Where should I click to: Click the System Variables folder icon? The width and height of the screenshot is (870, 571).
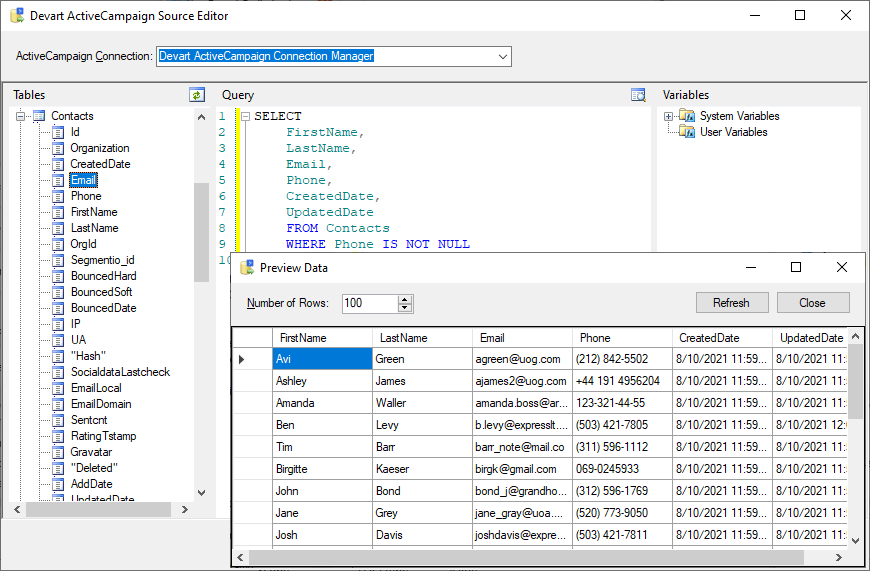pos(687,116)
